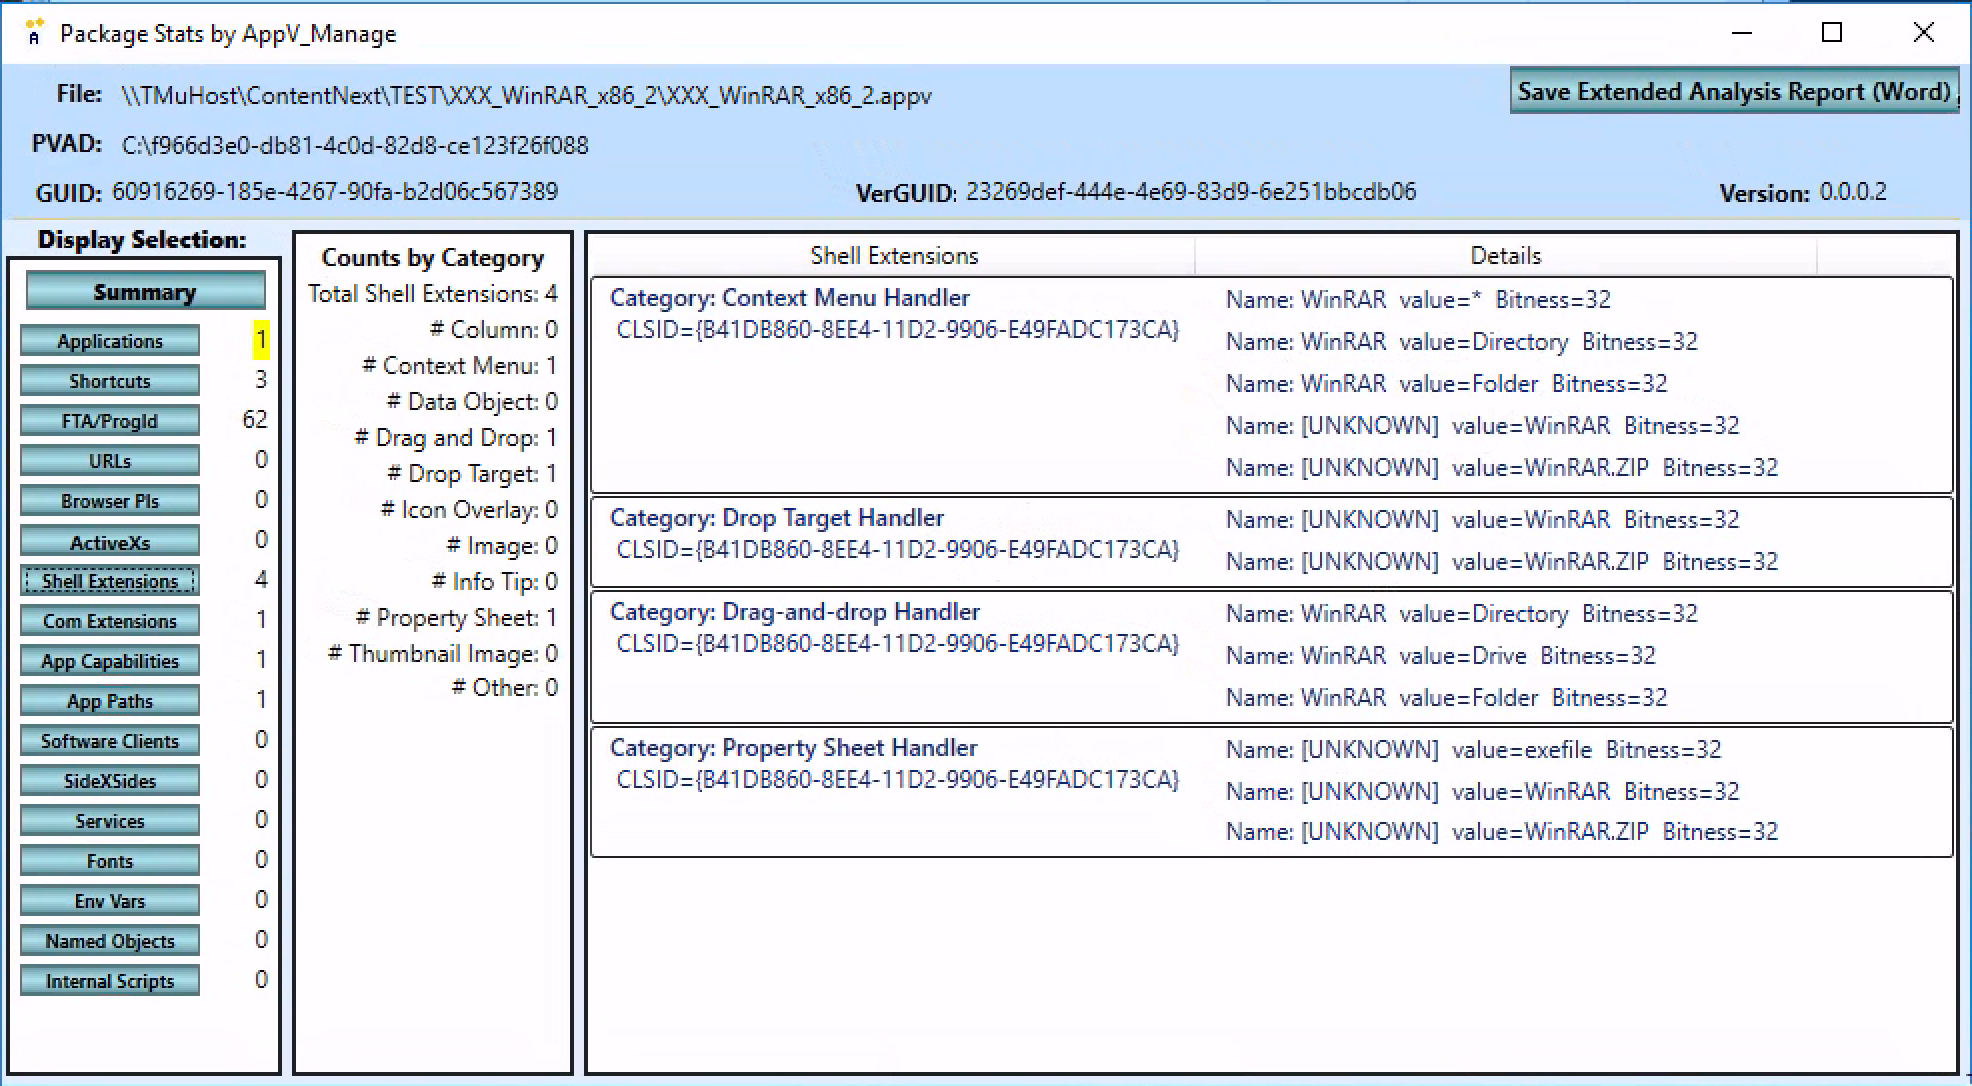Select the Shell Extensions button
The image size is (1972, 1086).
110,581
